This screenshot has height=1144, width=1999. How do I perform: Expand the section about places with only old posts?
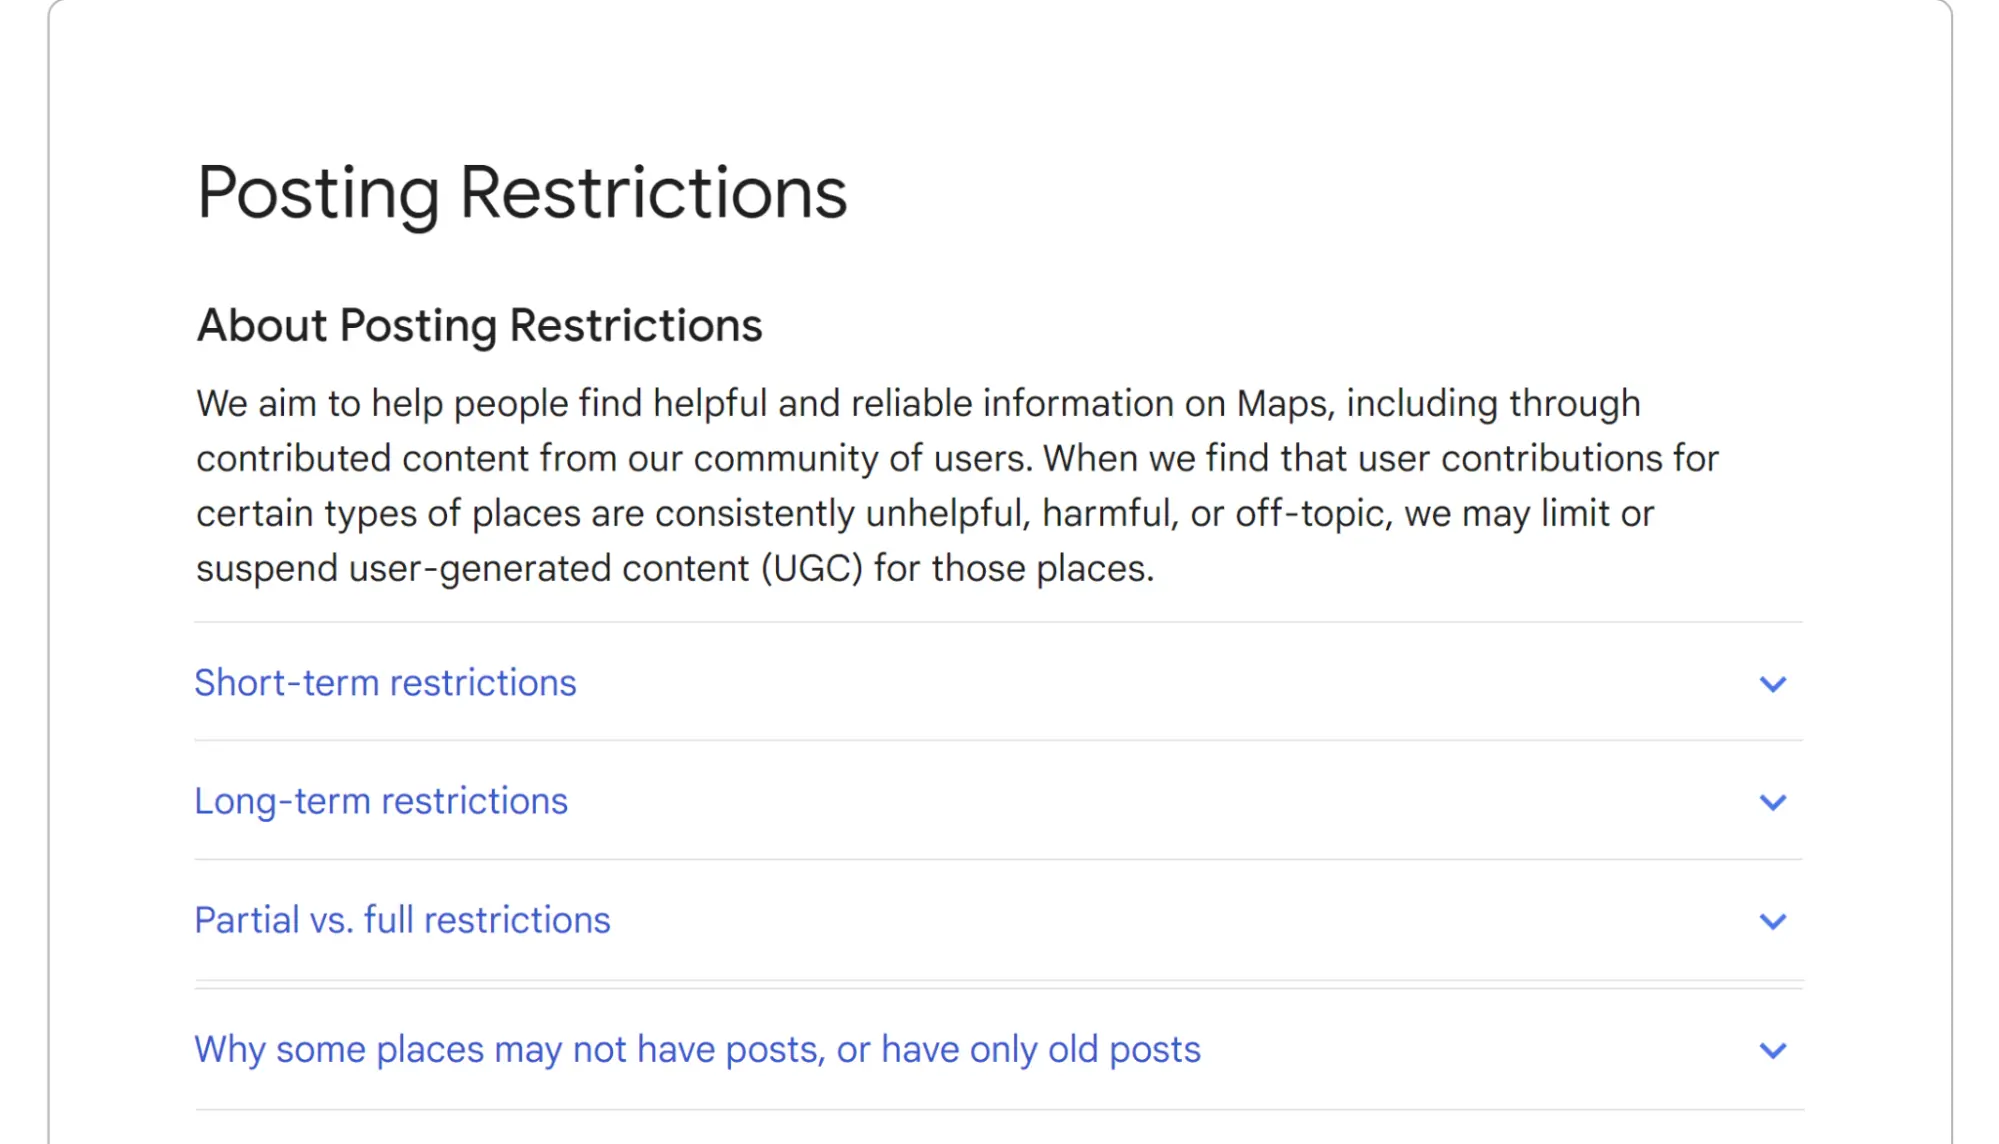[x=698, y=1049]
